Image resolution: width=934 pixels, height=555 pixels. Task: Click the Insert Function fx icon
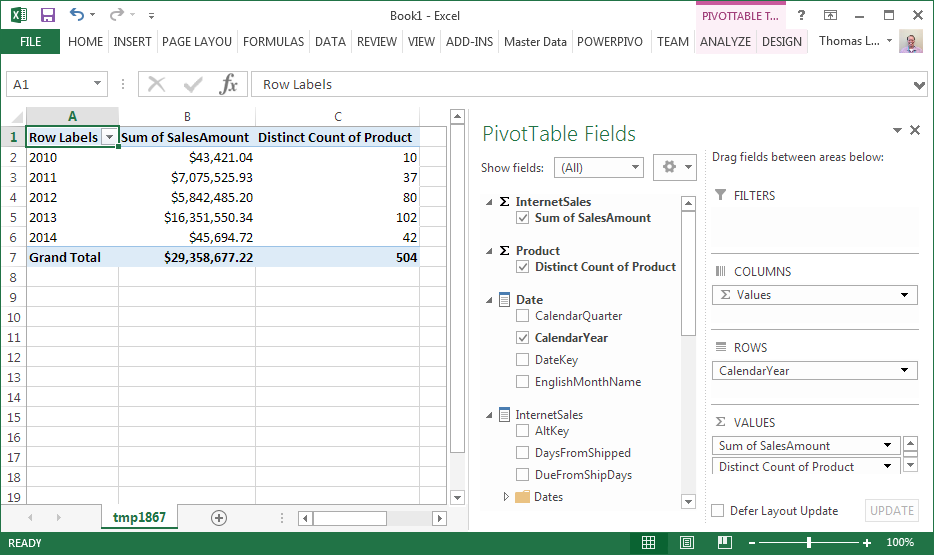[229, 85]
